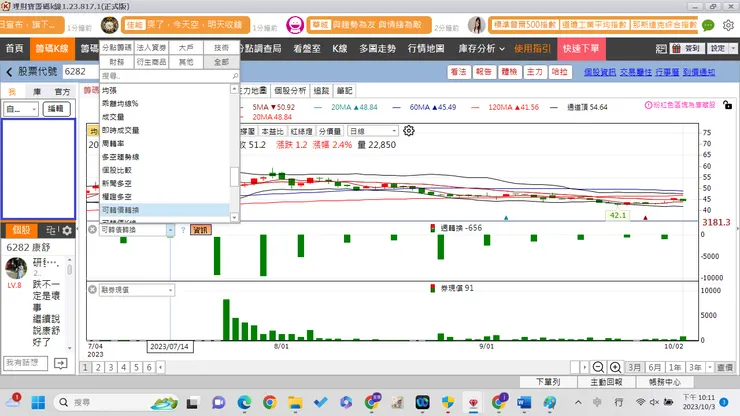Screen dimensions: 740x416
Task: Open Word from the taskbar
Action: [524, 402]
